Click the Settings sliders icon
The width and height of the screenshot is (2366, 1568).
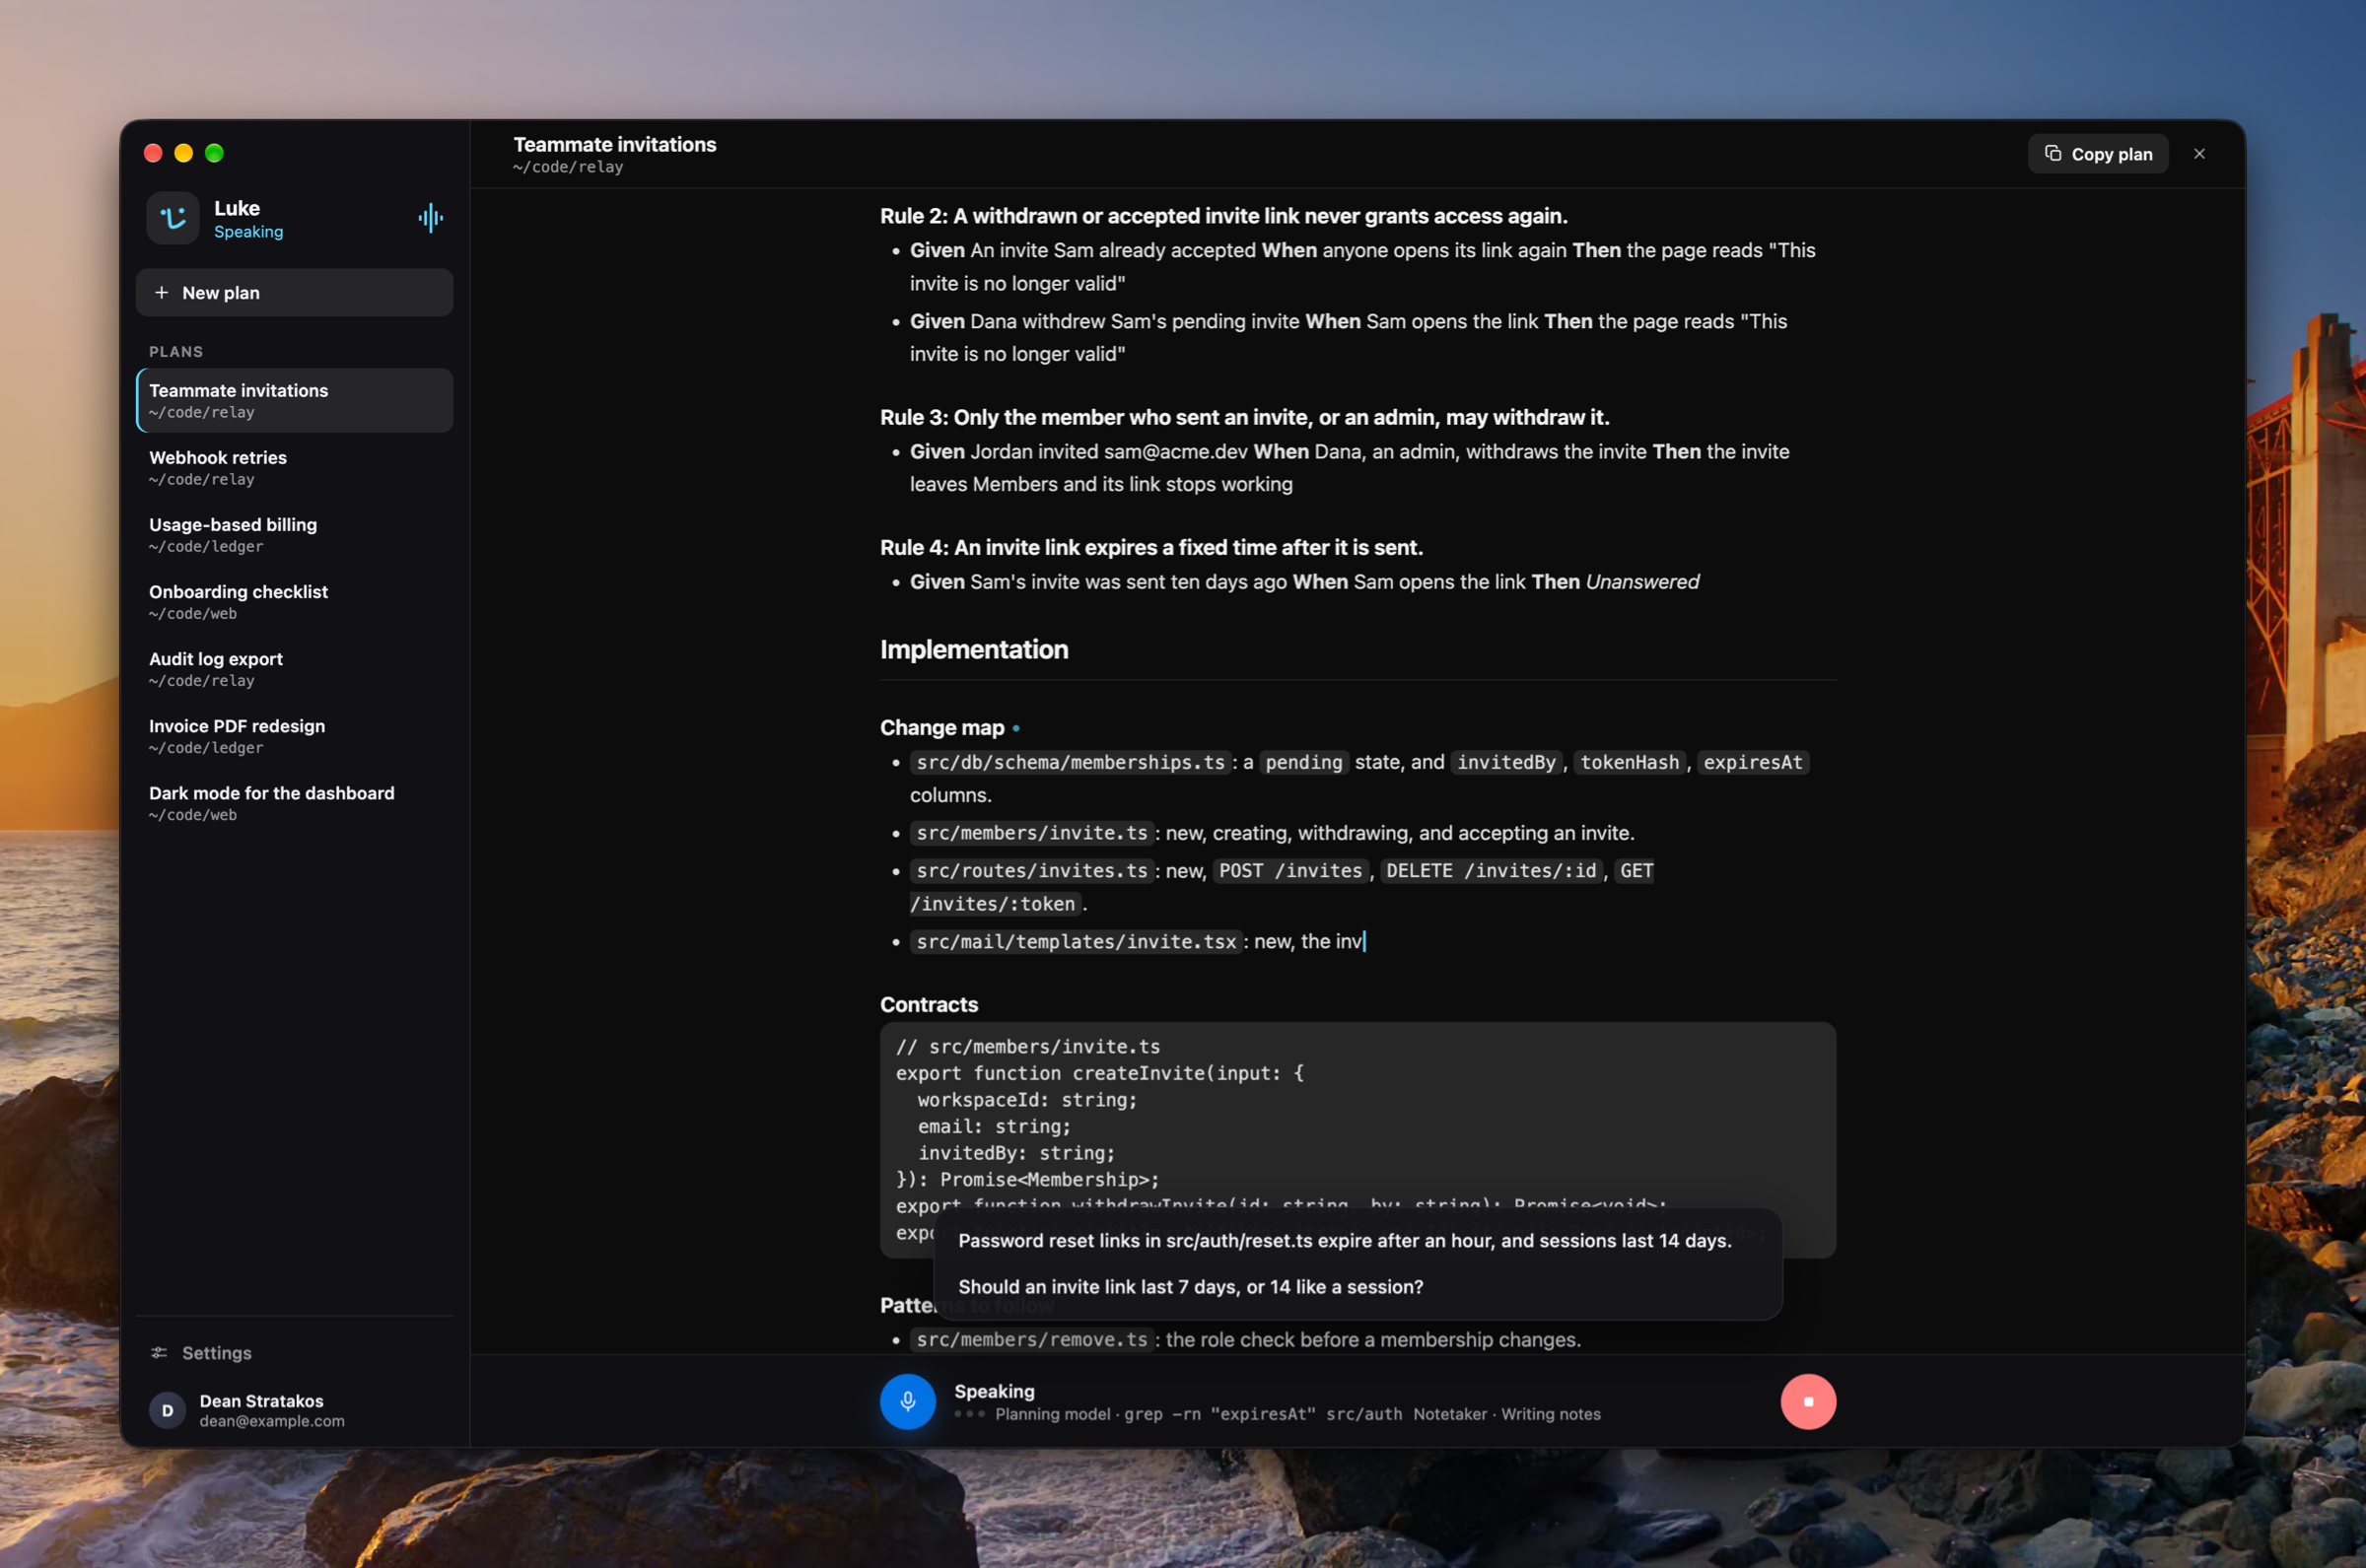[x=159, y=1352]
